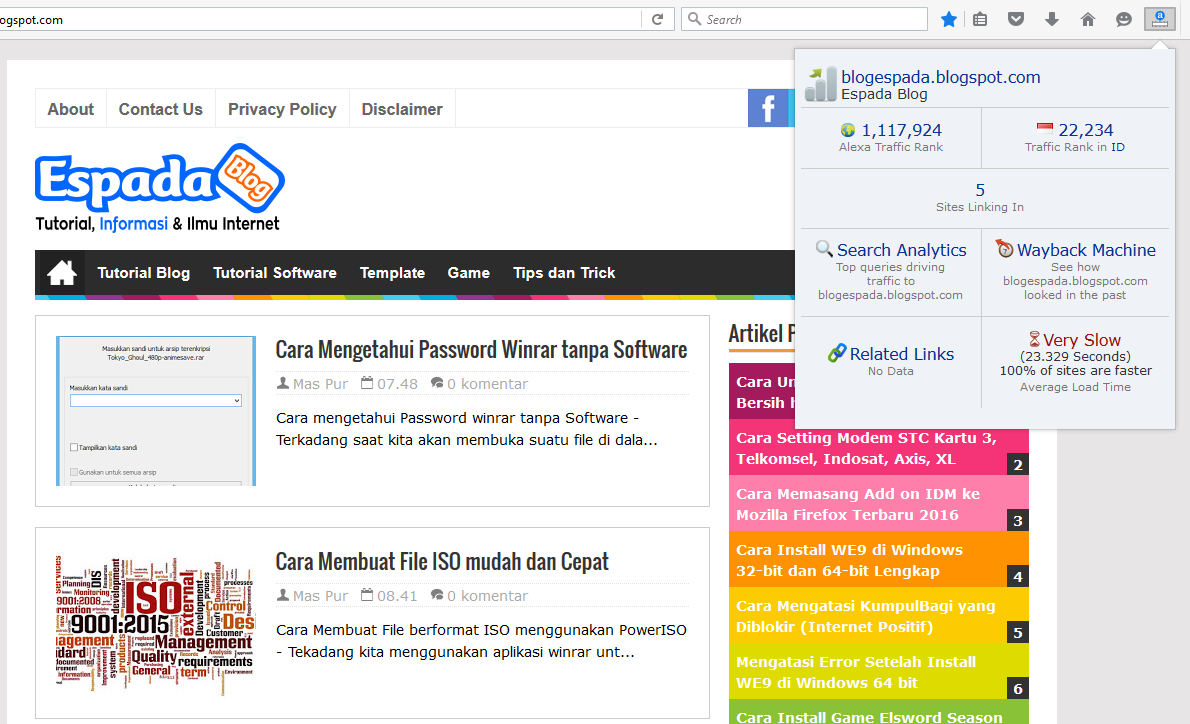
Task: Open the Downloads arrow icon
Action: (1051, 18)
